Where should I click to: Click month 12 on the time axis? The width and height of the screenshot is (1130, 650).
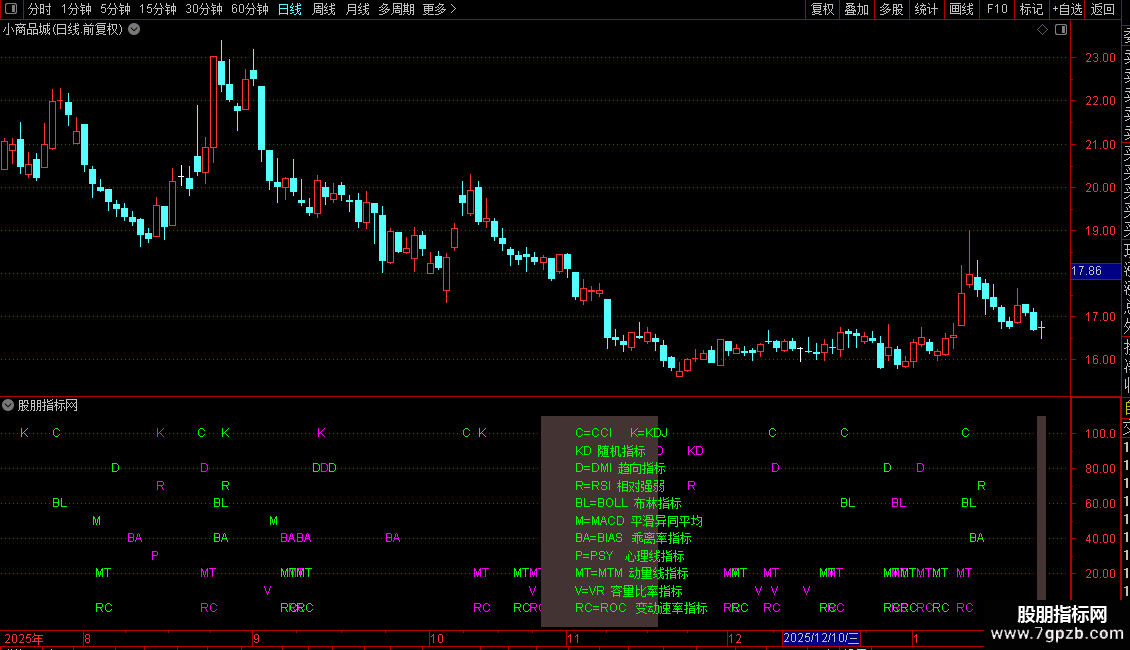[734, 638]
